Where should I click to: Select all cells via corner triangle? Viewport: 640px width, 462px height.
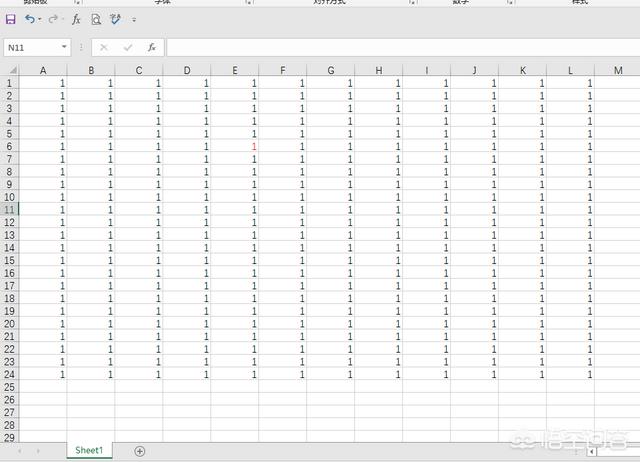tap(13, 70)
